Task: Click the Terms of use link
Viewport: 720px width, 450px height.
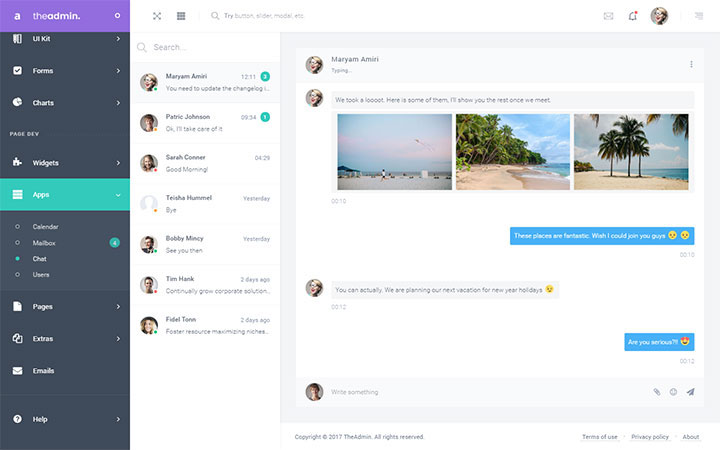Action: (599, 437)
